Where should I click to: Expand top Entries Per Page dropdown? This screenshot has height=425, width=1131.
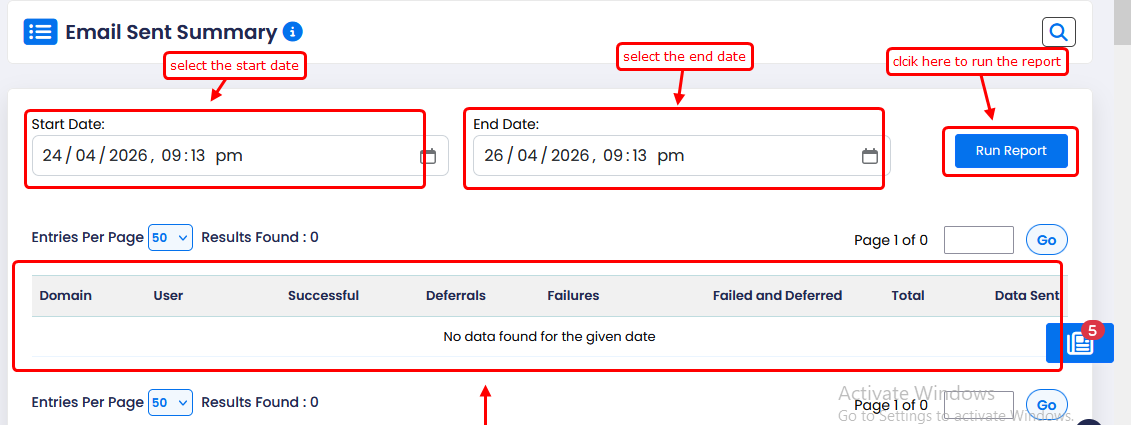point(170,238)
